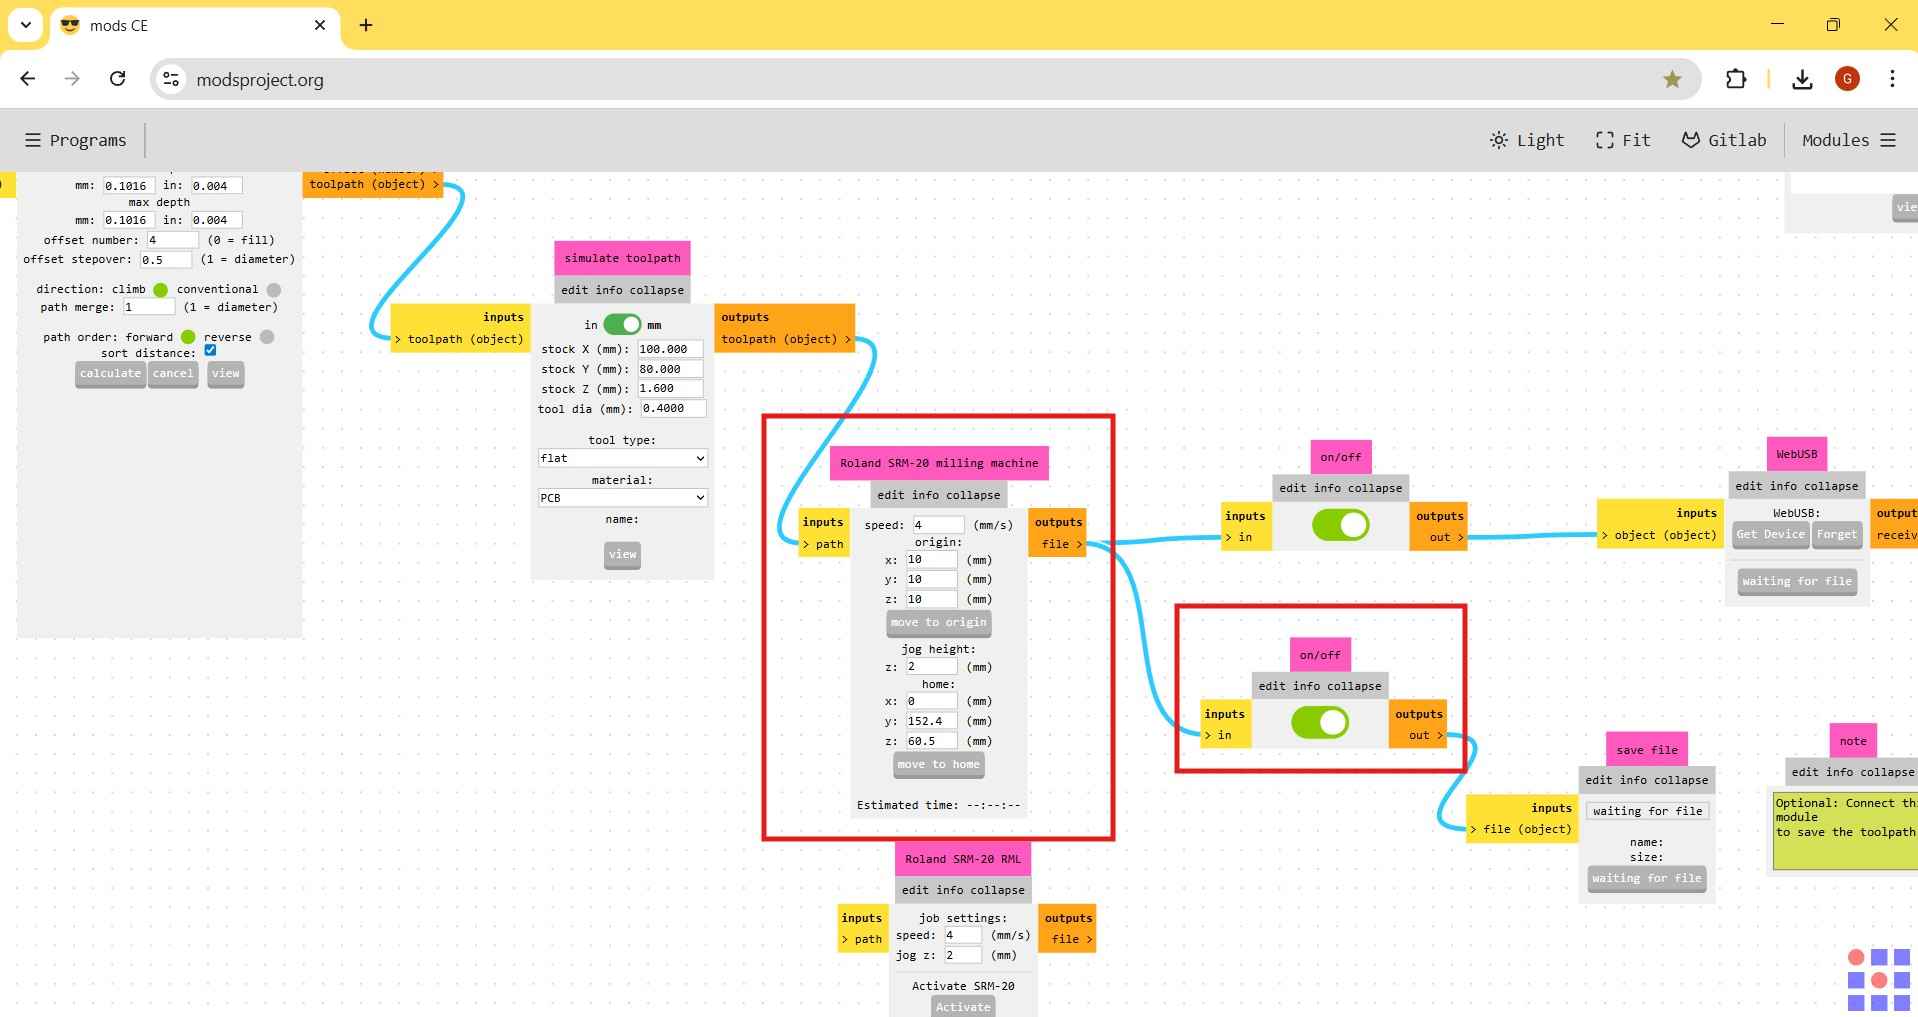
Task: Click the offset number field
Action: pyautogui.click(x=172, y=240)
